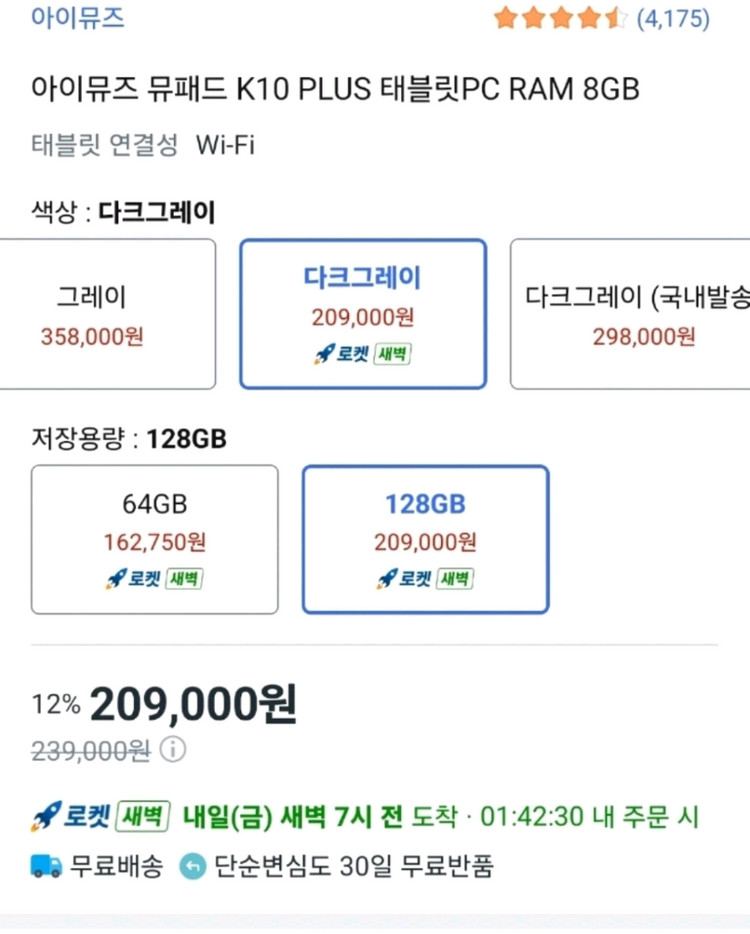The width and height of the screenshot is (750, 934).
Task: Open the info icon beside the original price
Action: [174, 751]
